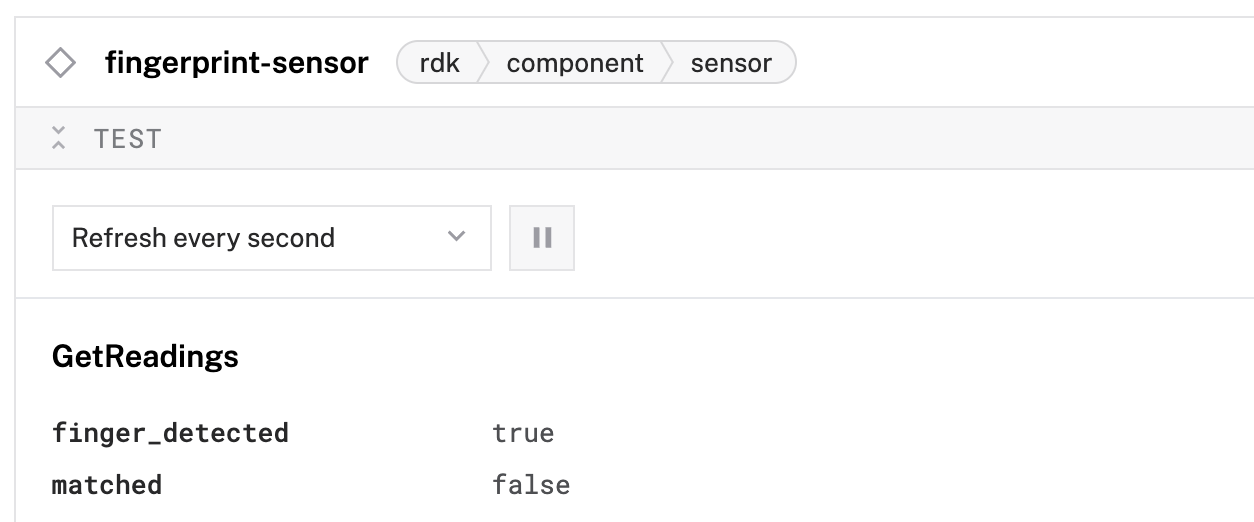Click the finger_detected reading label
Viewport: 1254px width, 522px height.
tap(170, 433)
